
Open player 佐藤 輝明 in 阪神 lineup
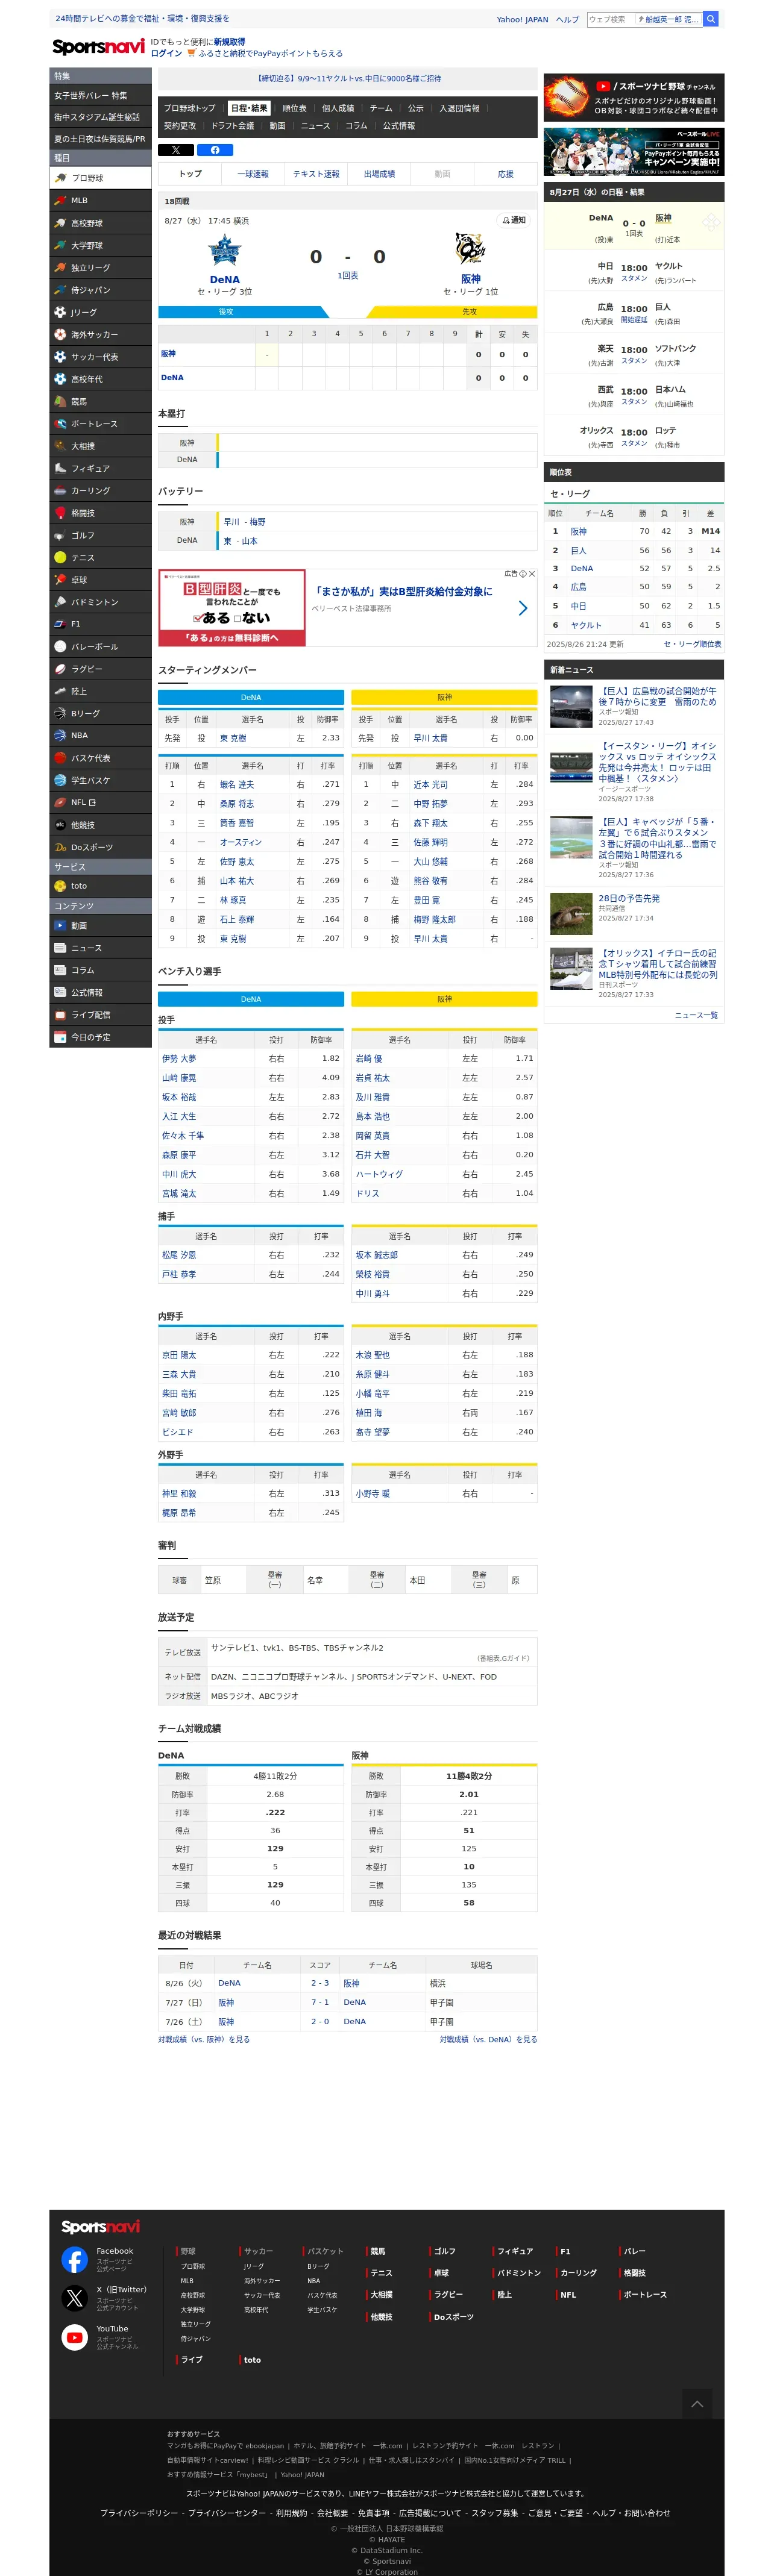(x=430, y=842)
